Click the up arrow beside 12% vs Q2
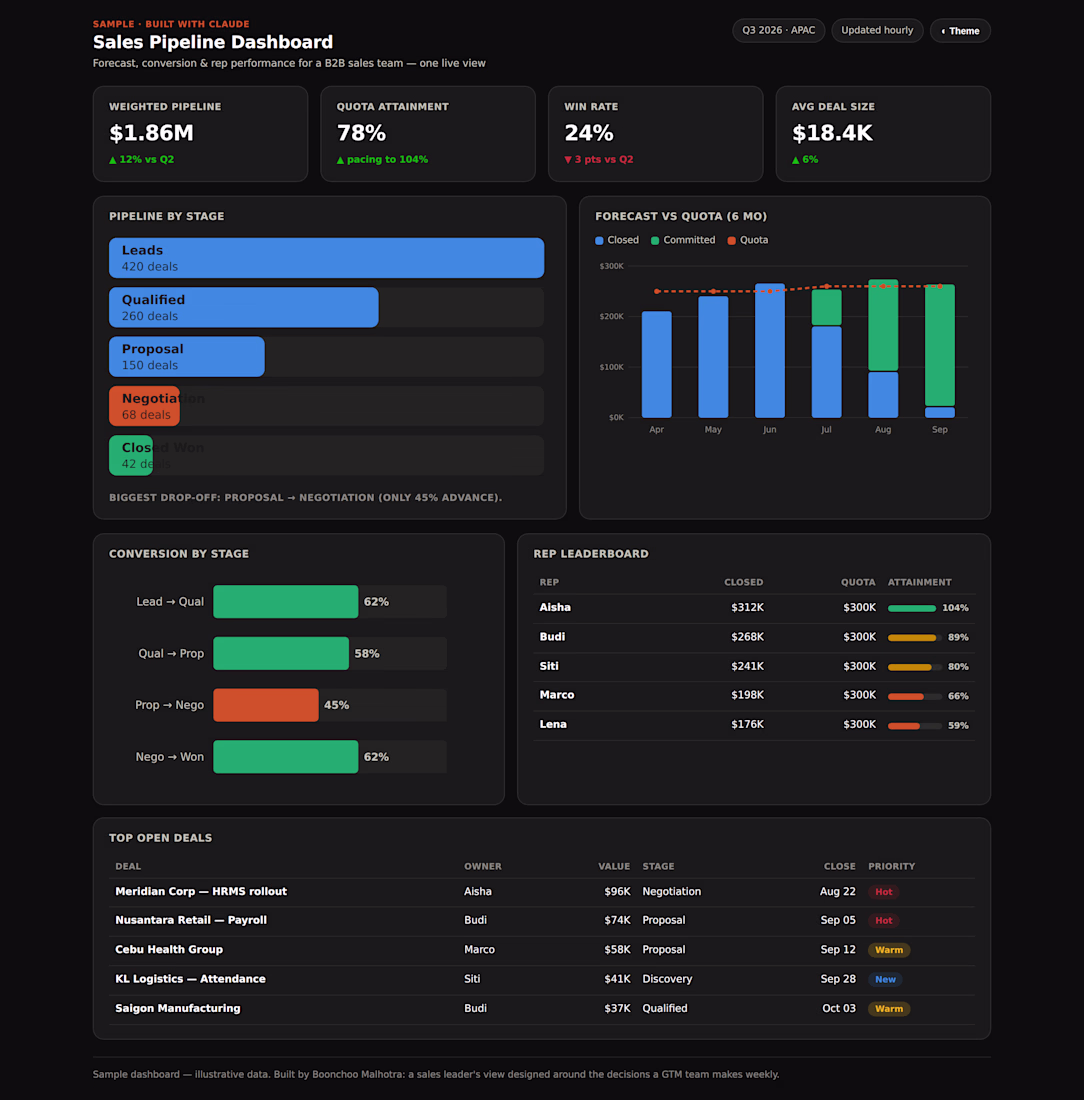This screenshot has width=1084, height=1100. point(113,160)
